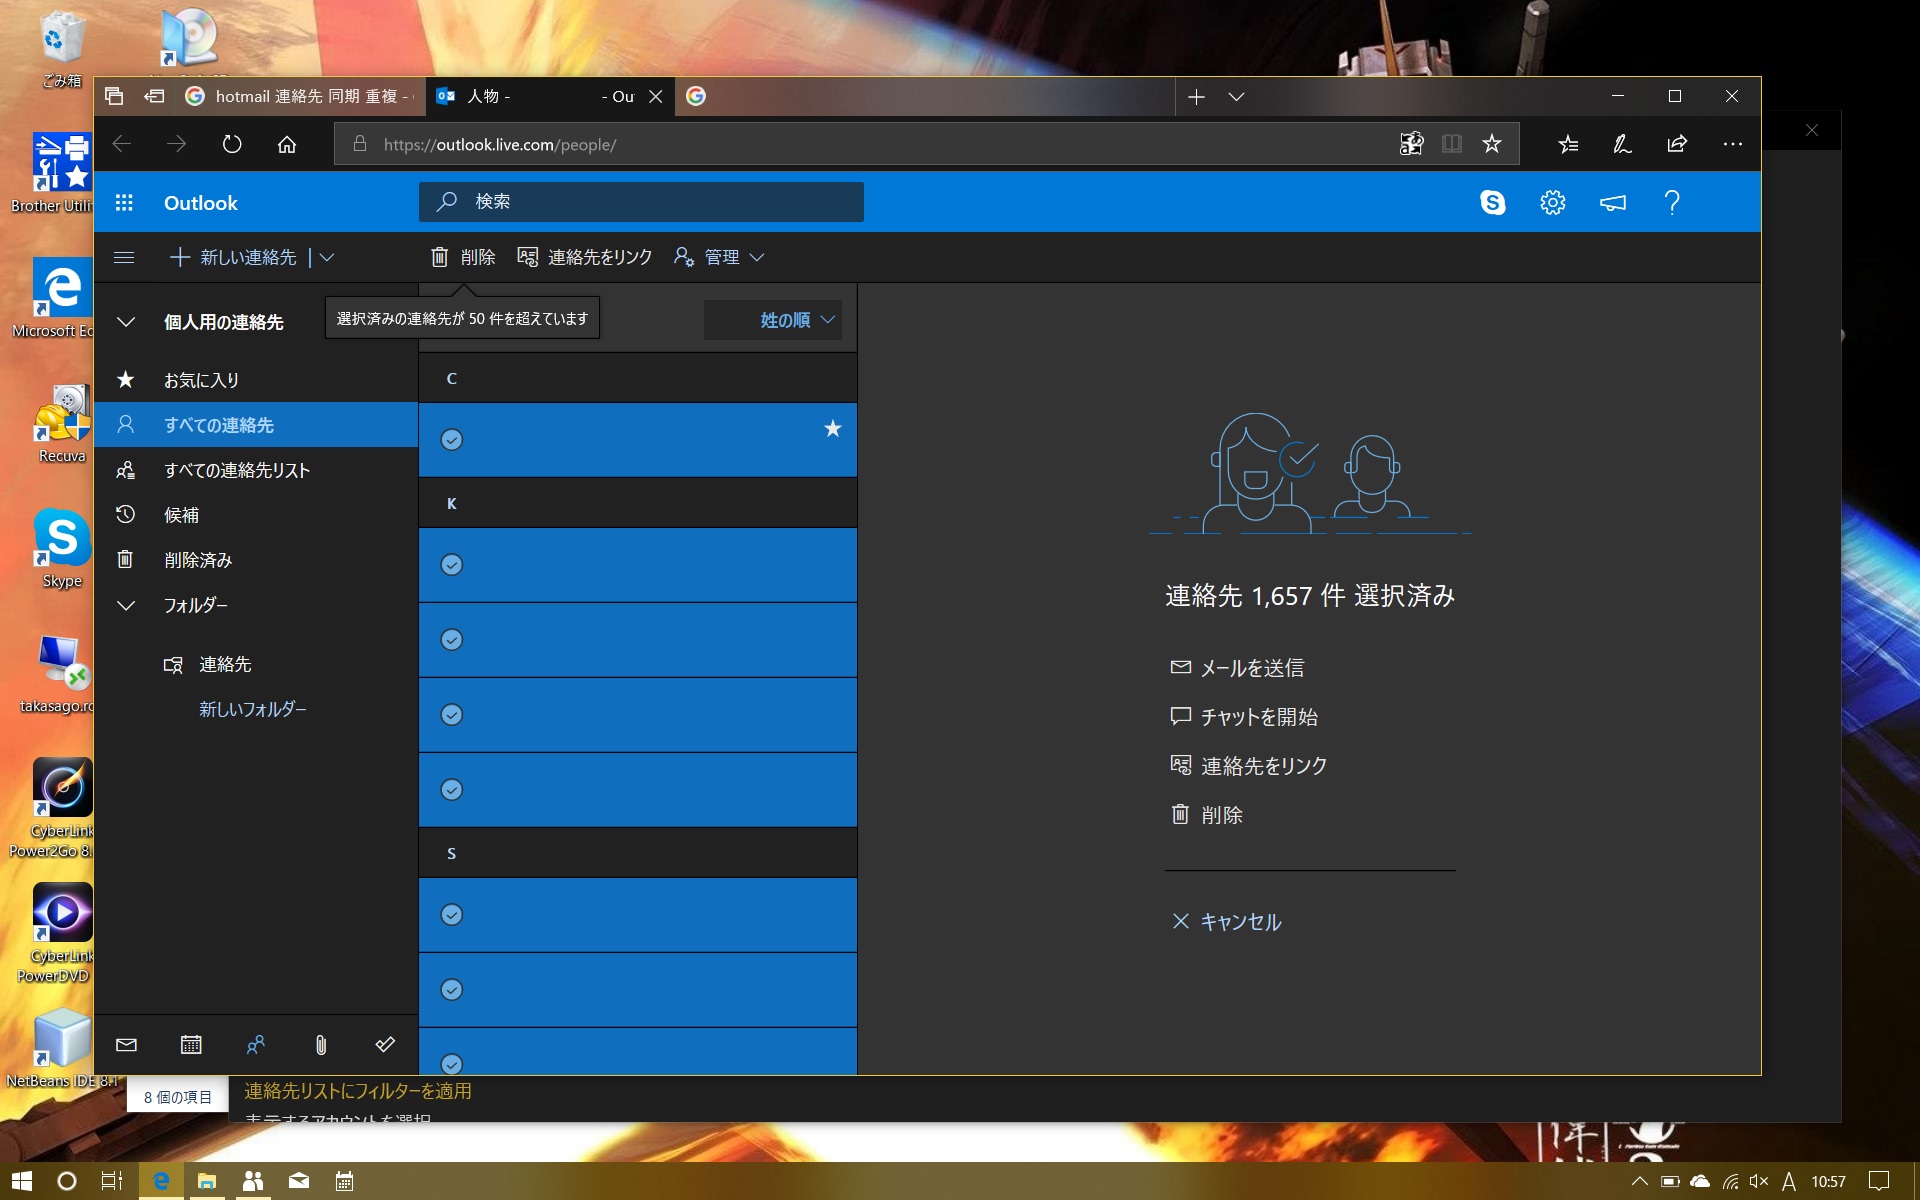1920x1200 pixels.
Task: Open the 姓の順 sort dropdown
Action: tap(773, 320)
